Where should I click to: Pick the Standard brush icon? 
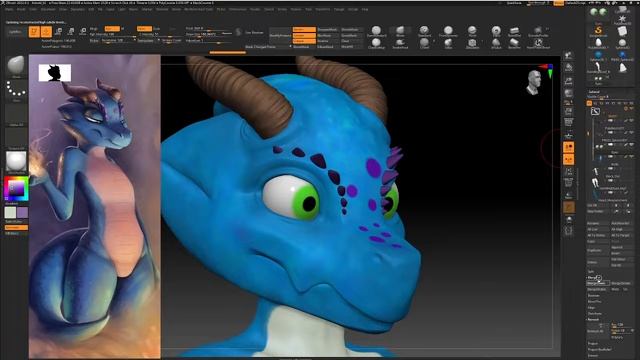coord(424,31)
